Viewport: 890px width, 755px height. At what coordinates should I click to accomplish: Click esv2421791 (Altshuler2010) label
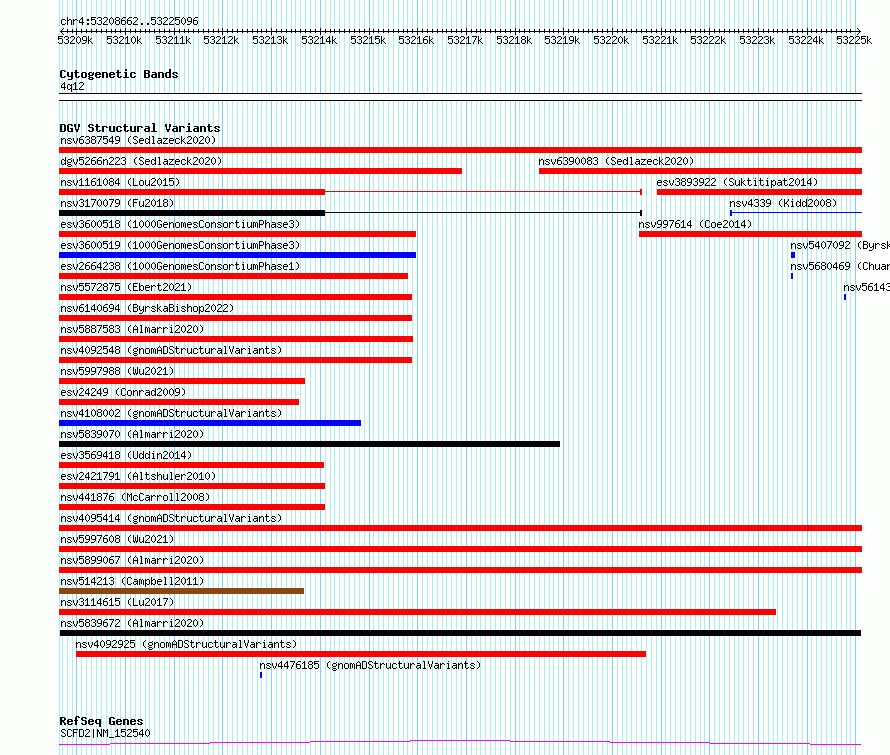click(x=138, y=476)
